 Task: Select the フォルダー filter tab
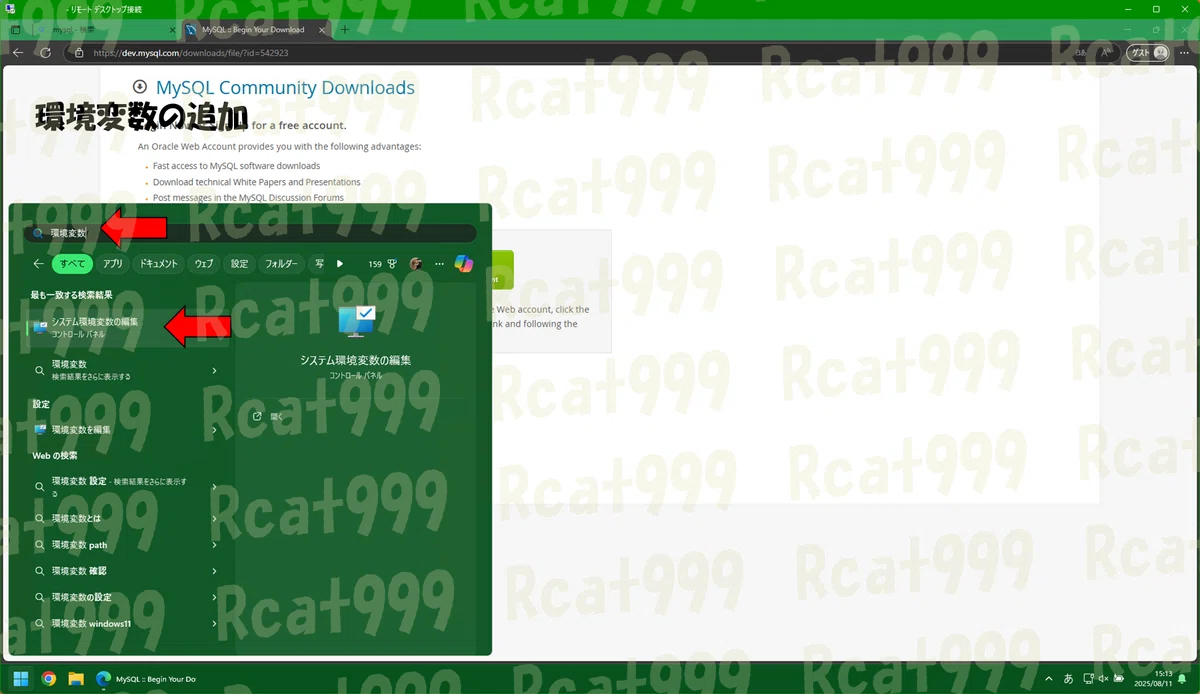281,264
